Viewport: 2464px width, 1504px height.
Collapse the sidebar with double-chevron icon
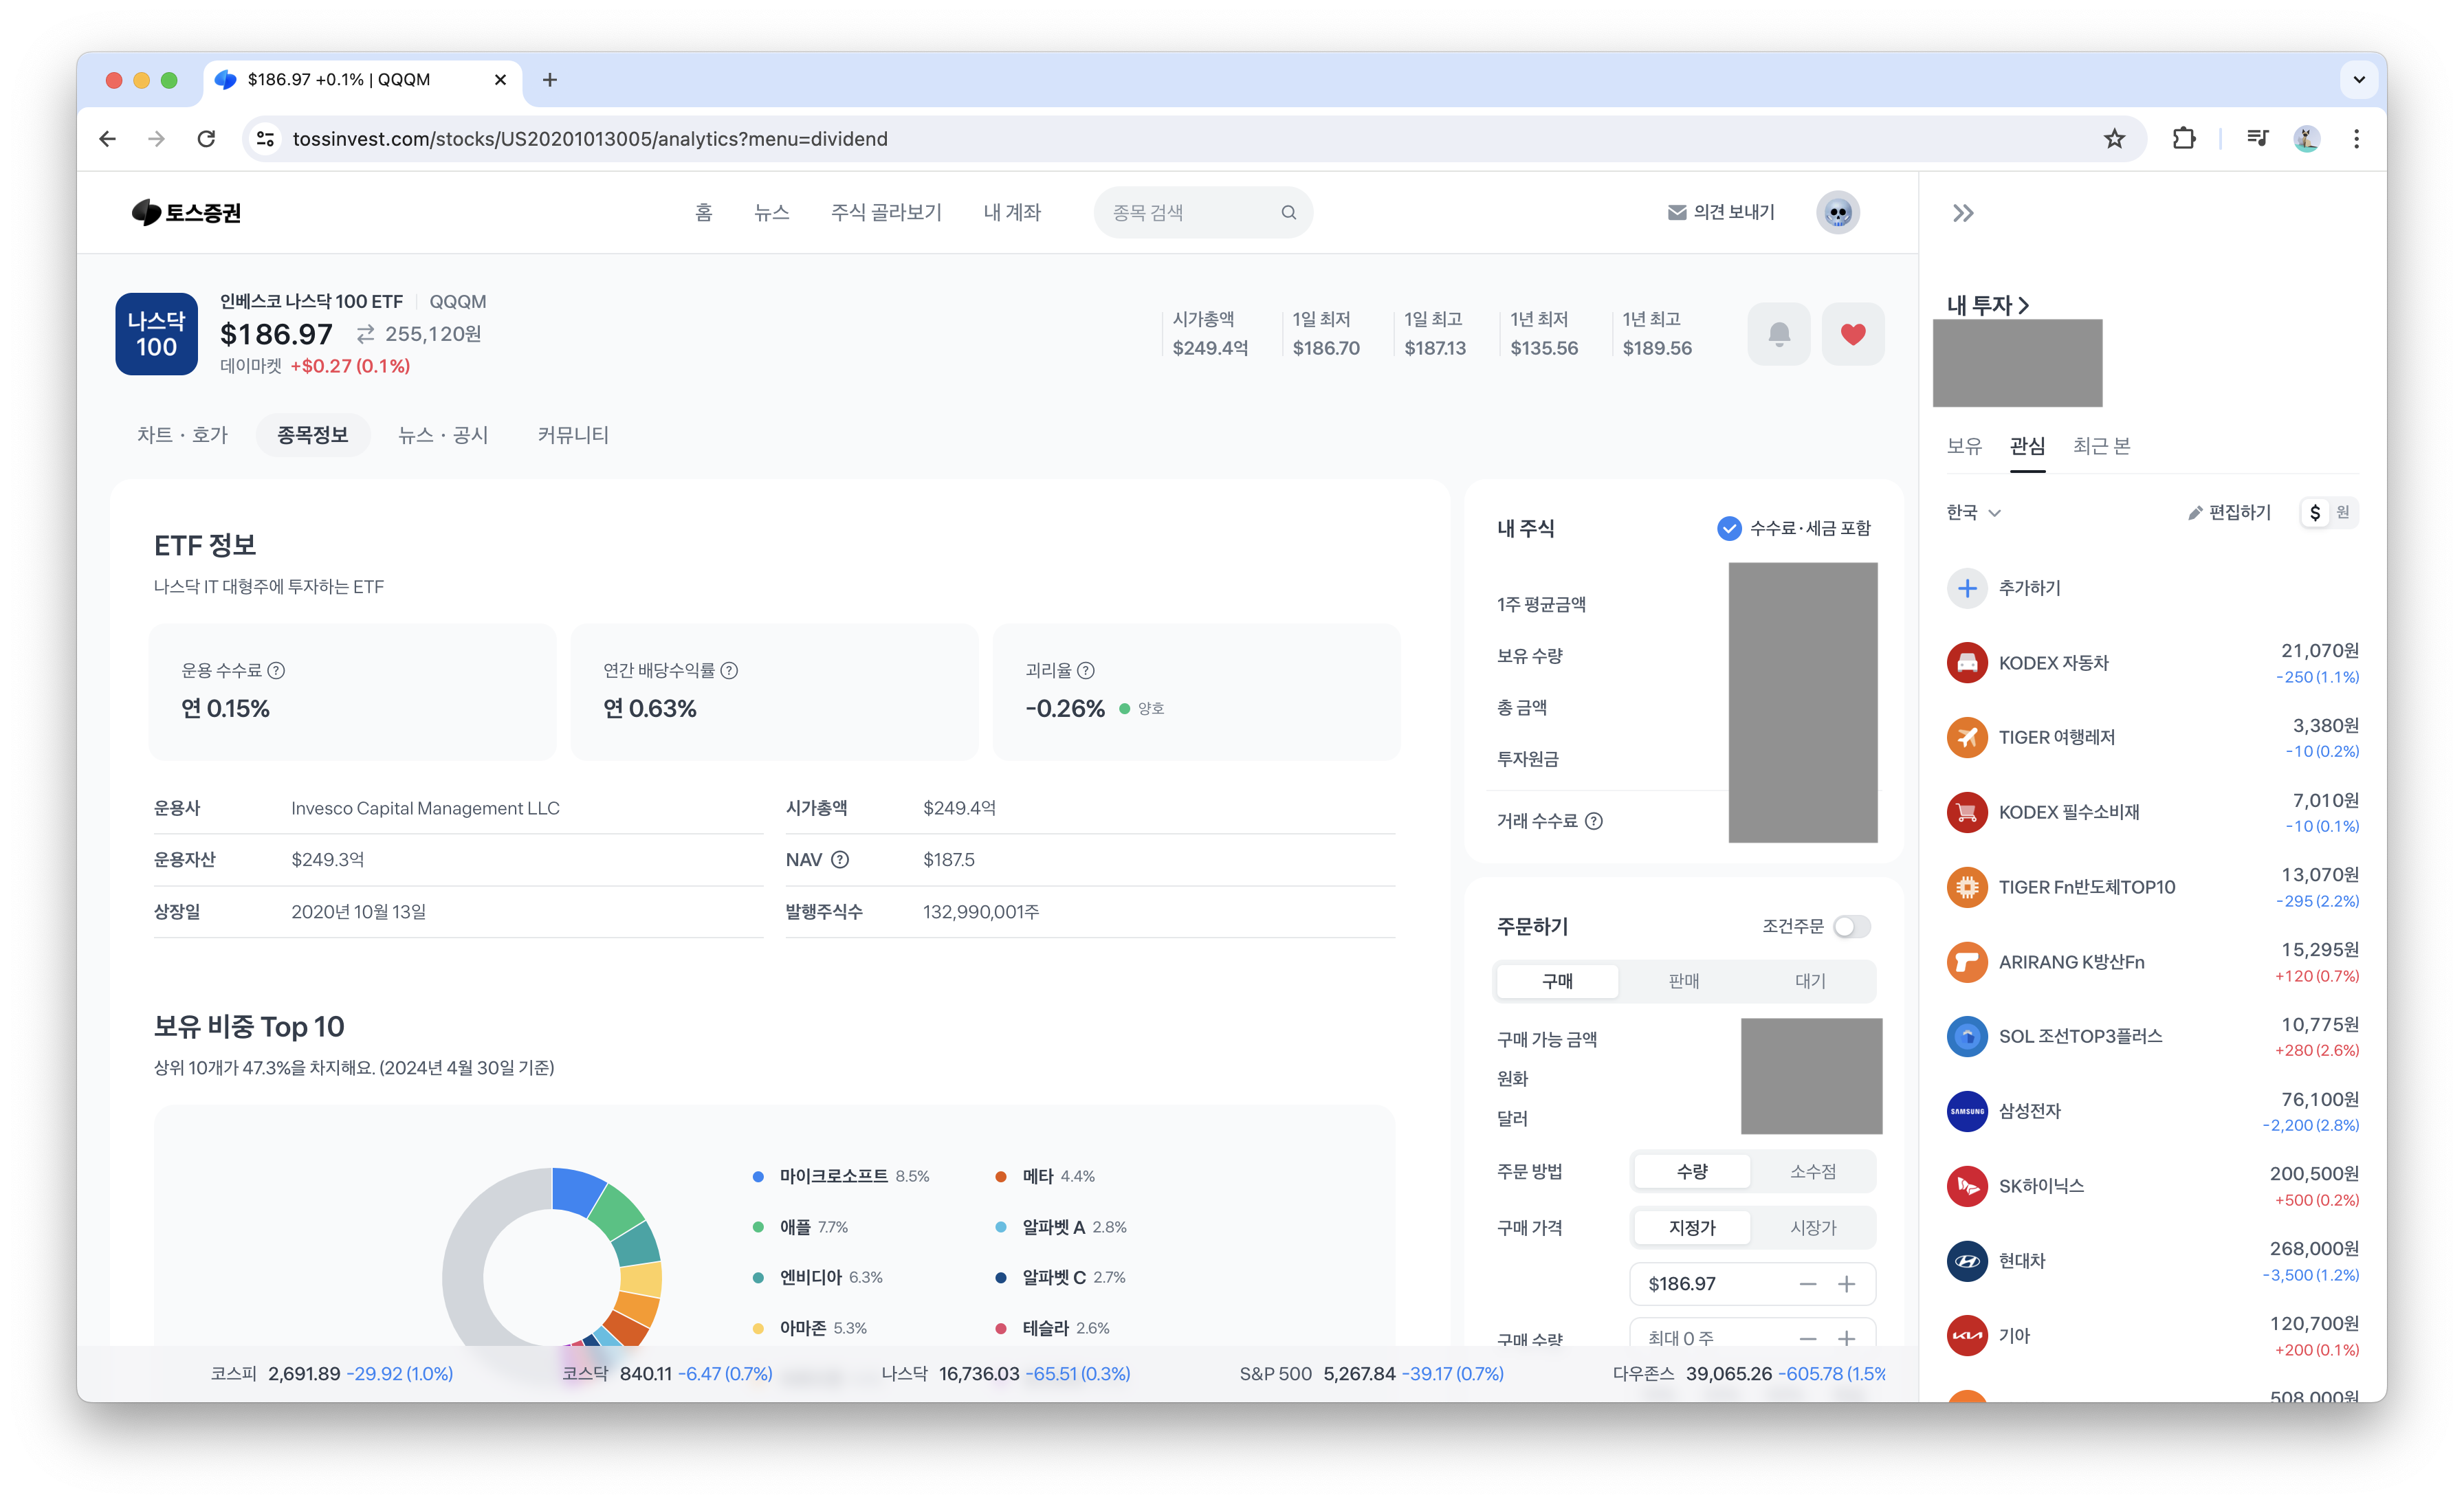pyautogui.click(x=1963, y=213)
